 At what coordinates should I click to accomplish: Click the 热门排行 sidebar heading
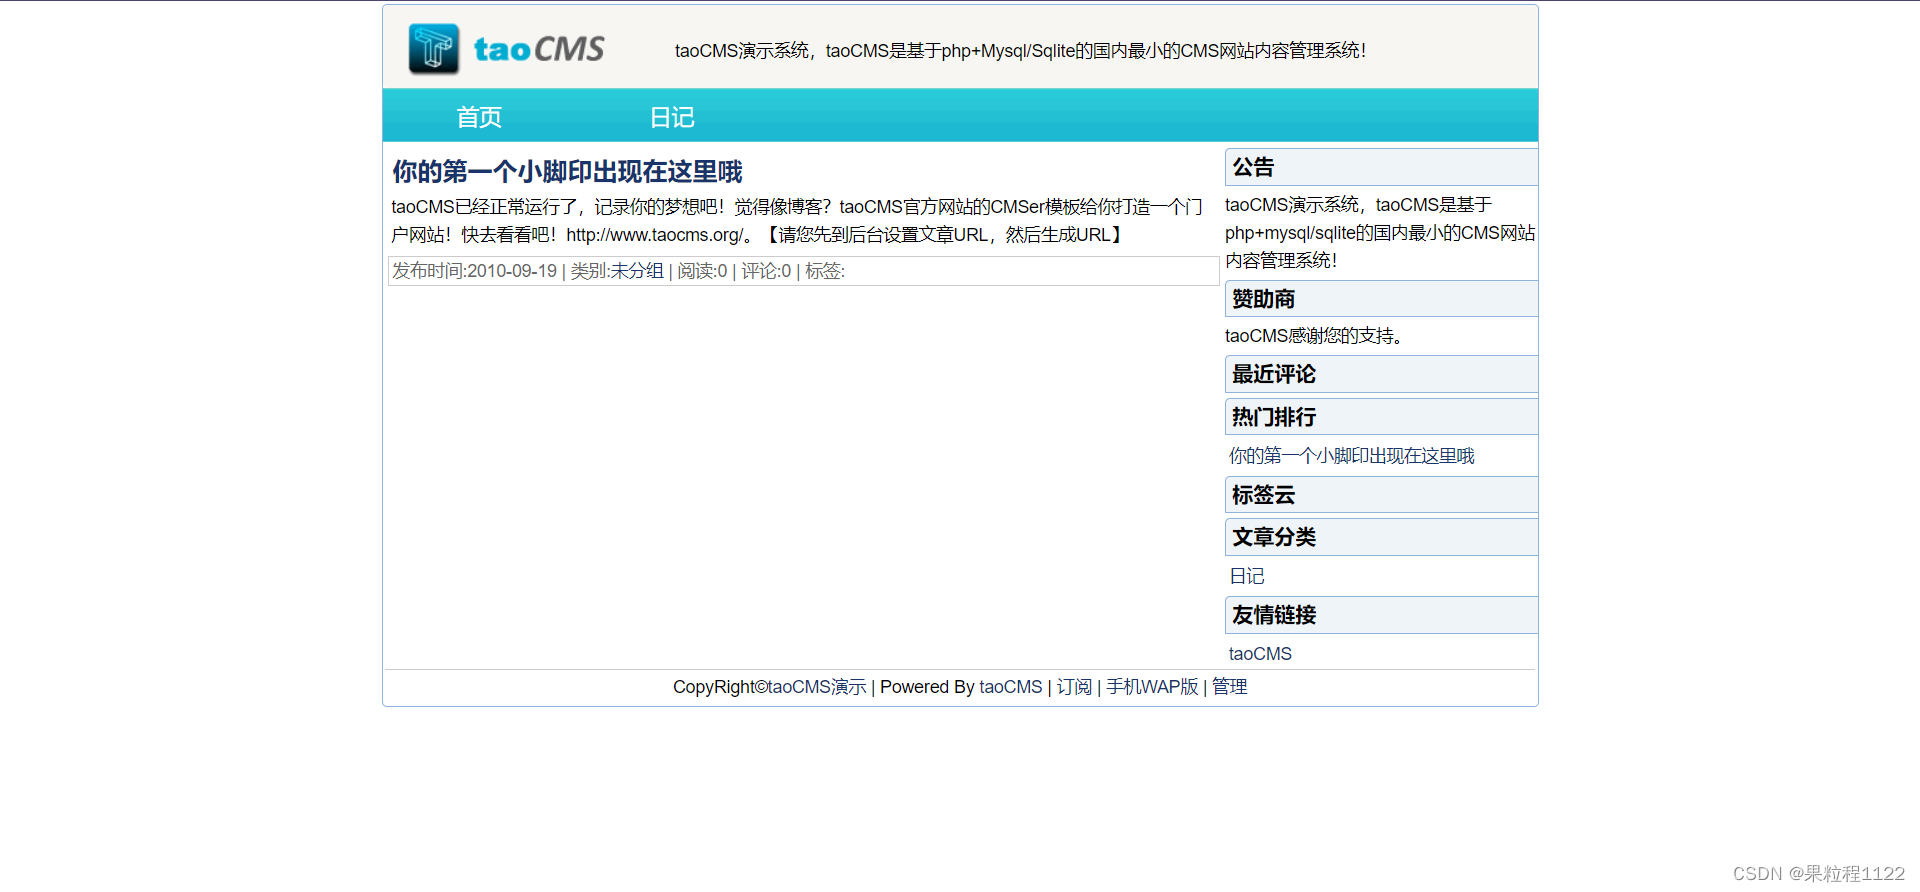(1381, 417)
